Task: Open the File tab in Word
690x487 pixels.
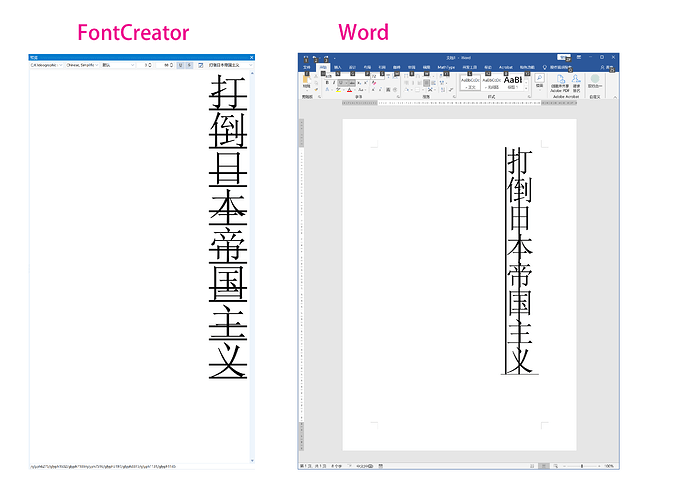Action: pos(307,67)
